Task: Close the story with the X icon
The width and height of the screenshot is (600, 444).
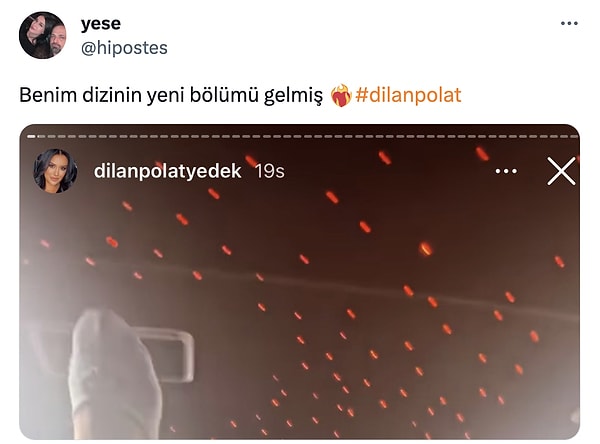Action: 561,171
